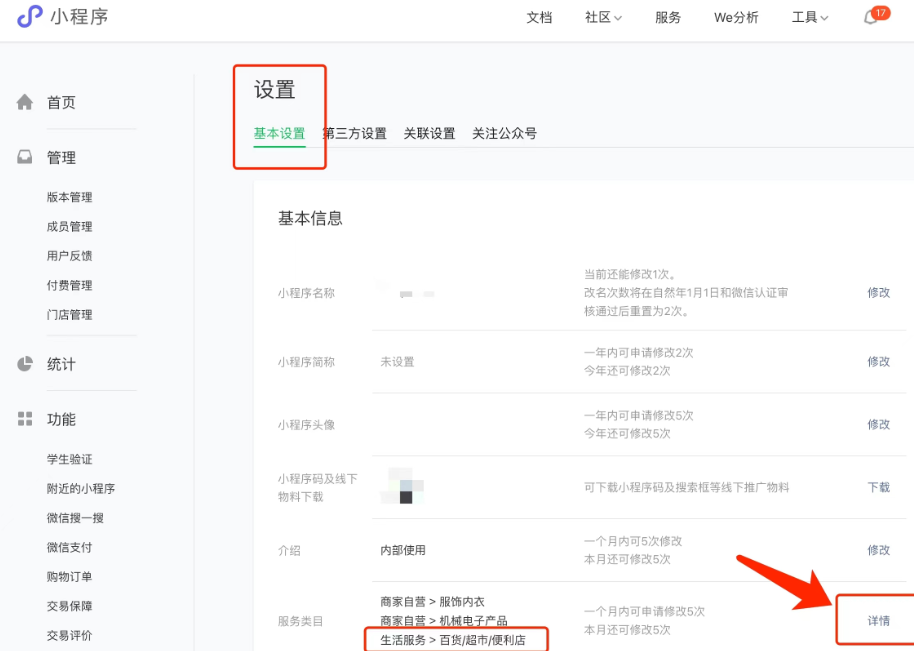Switch to the 第三方设置 tab
Screen dimensions: 914x651
[354, 134]
